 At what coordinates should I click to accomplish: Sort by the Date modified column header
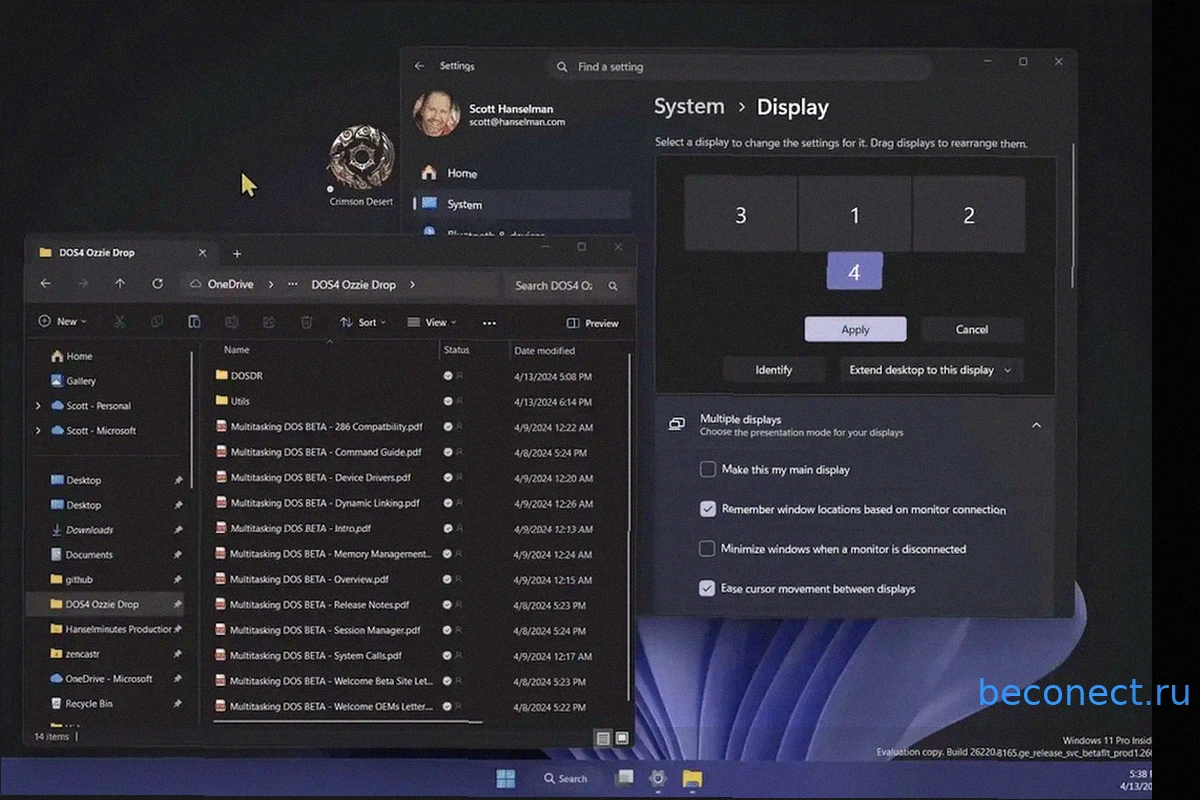[544, 351]
